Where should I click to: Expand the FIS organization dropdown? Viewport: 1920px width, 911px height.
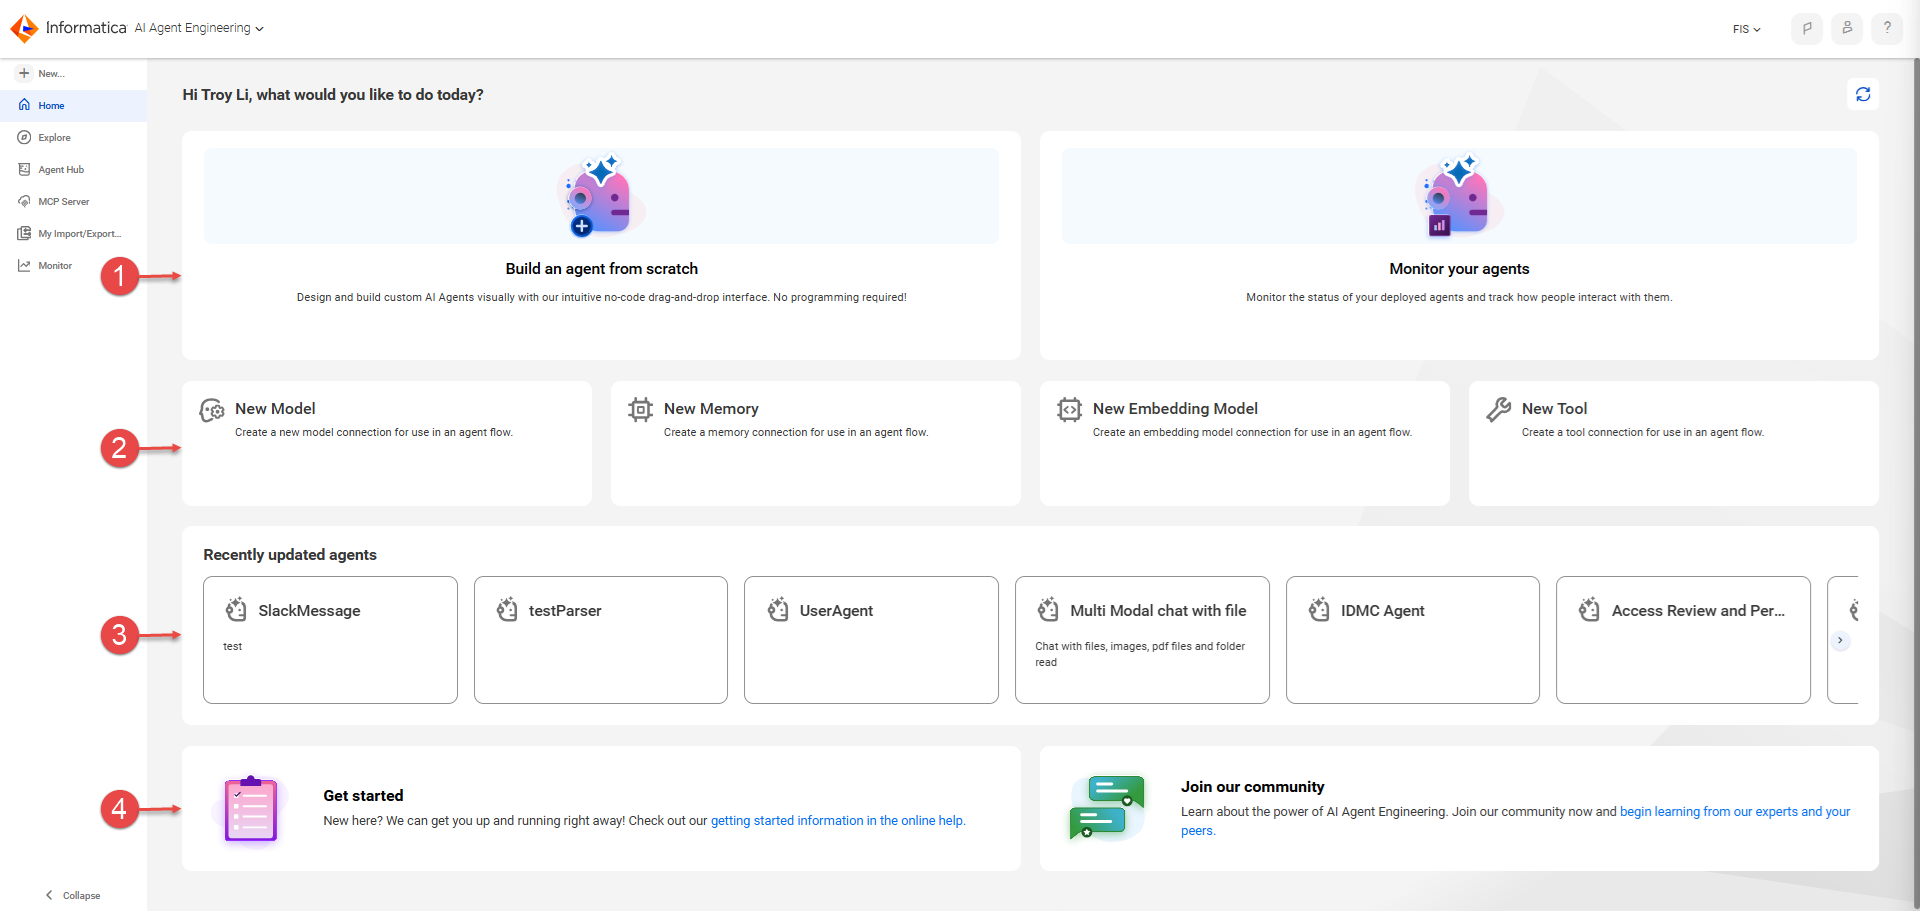point(1746,29)
